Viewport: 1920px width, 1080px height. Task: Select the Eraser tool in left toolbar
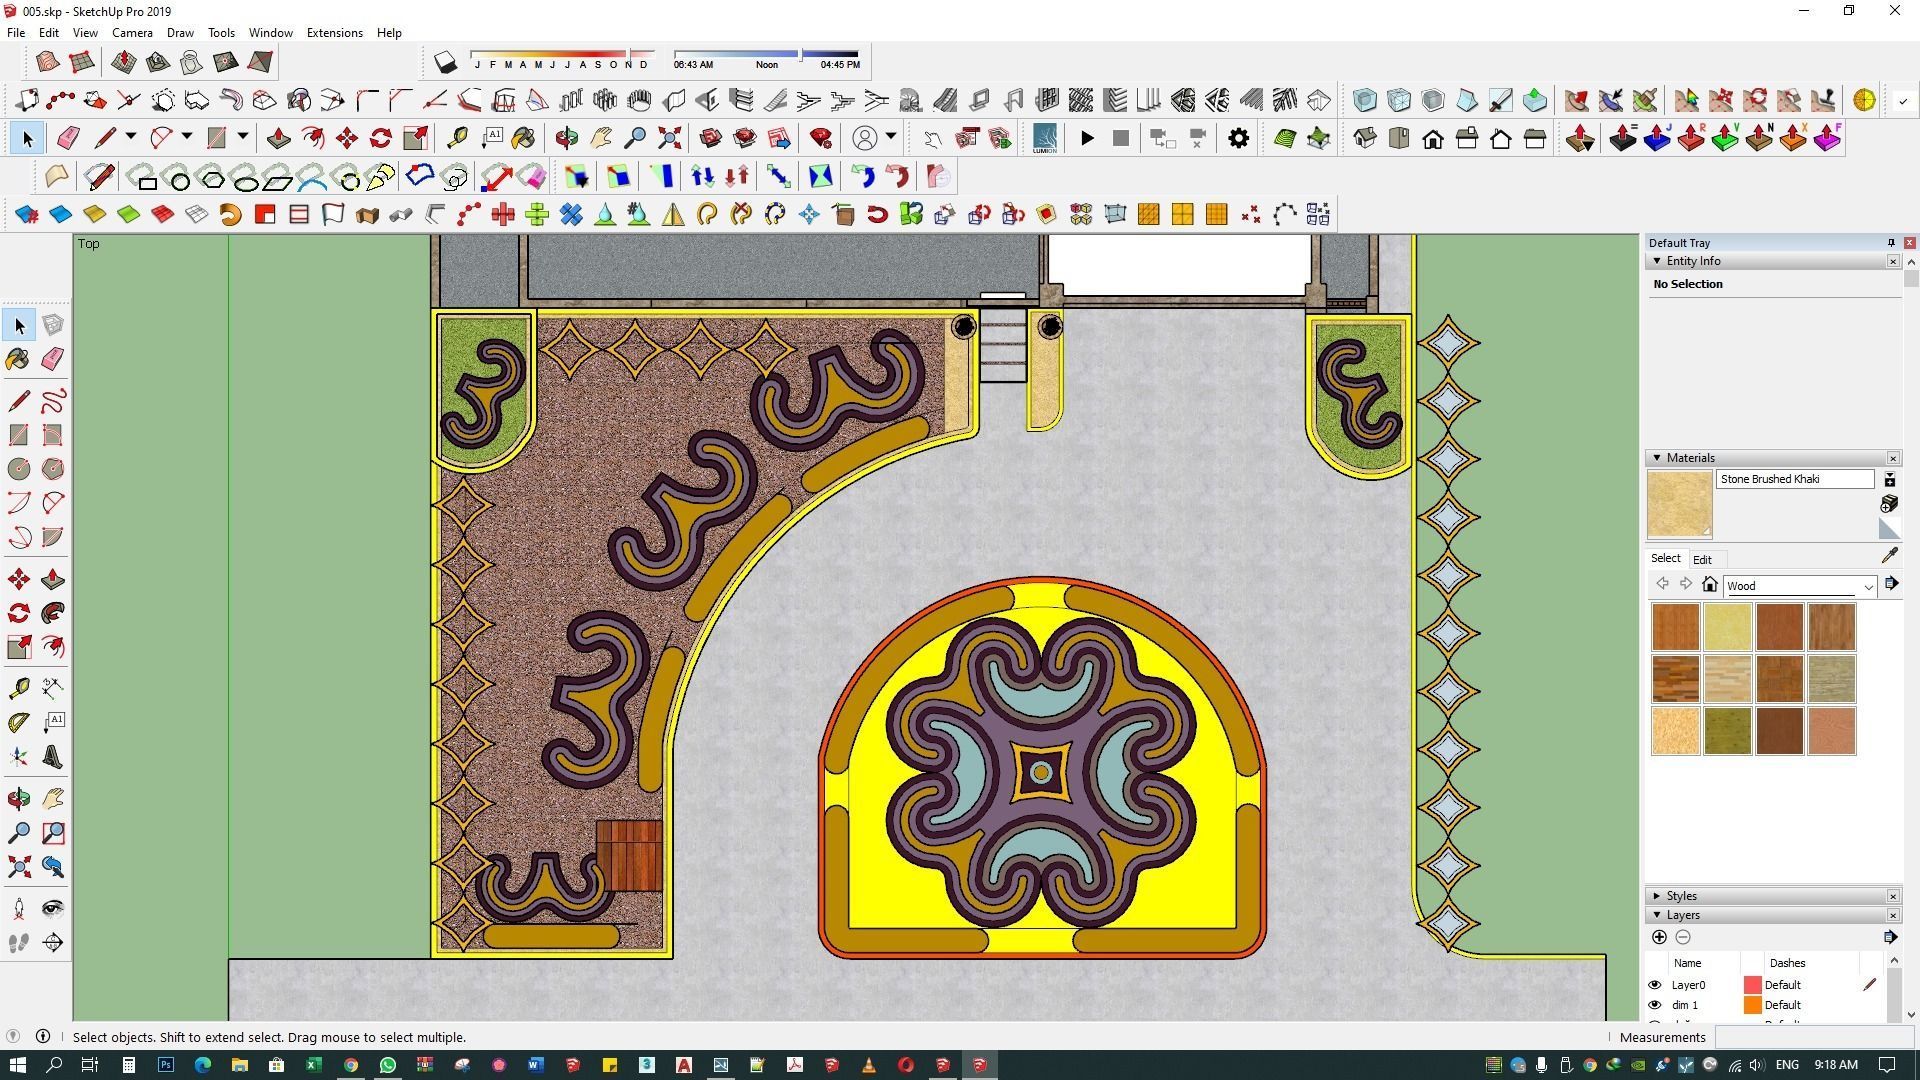coord(53,359)
